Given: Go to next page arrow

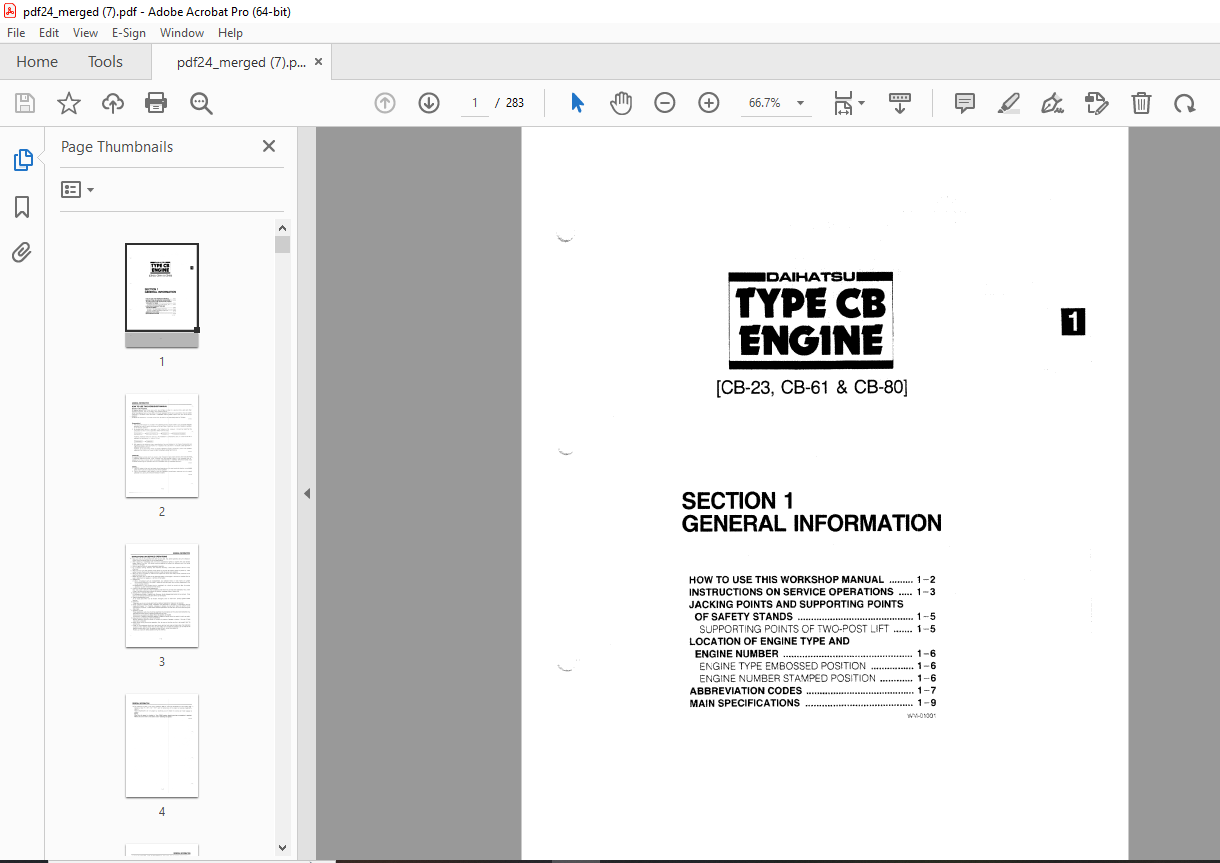Looking at the screenshot, I should coord(429,103).
